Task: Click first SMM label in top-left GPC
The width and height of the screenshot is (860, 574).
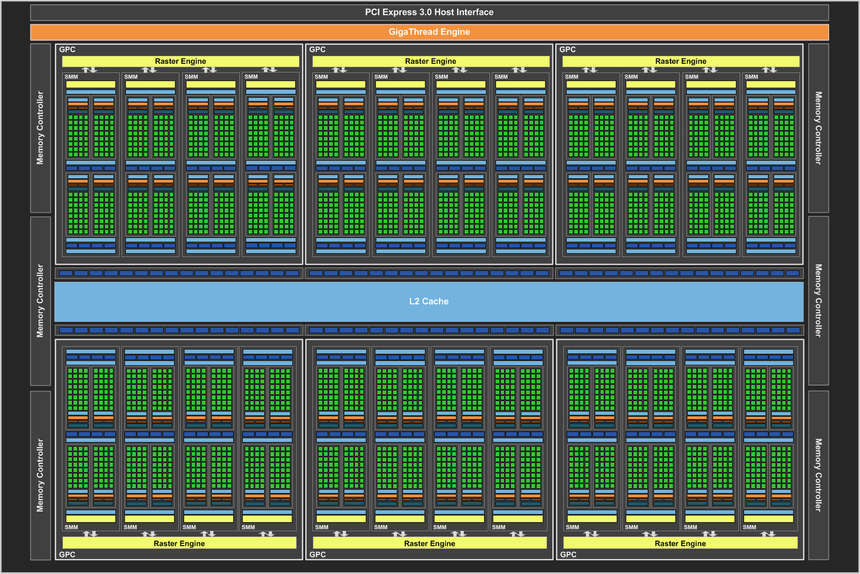Action: click(x=72, y=75)
